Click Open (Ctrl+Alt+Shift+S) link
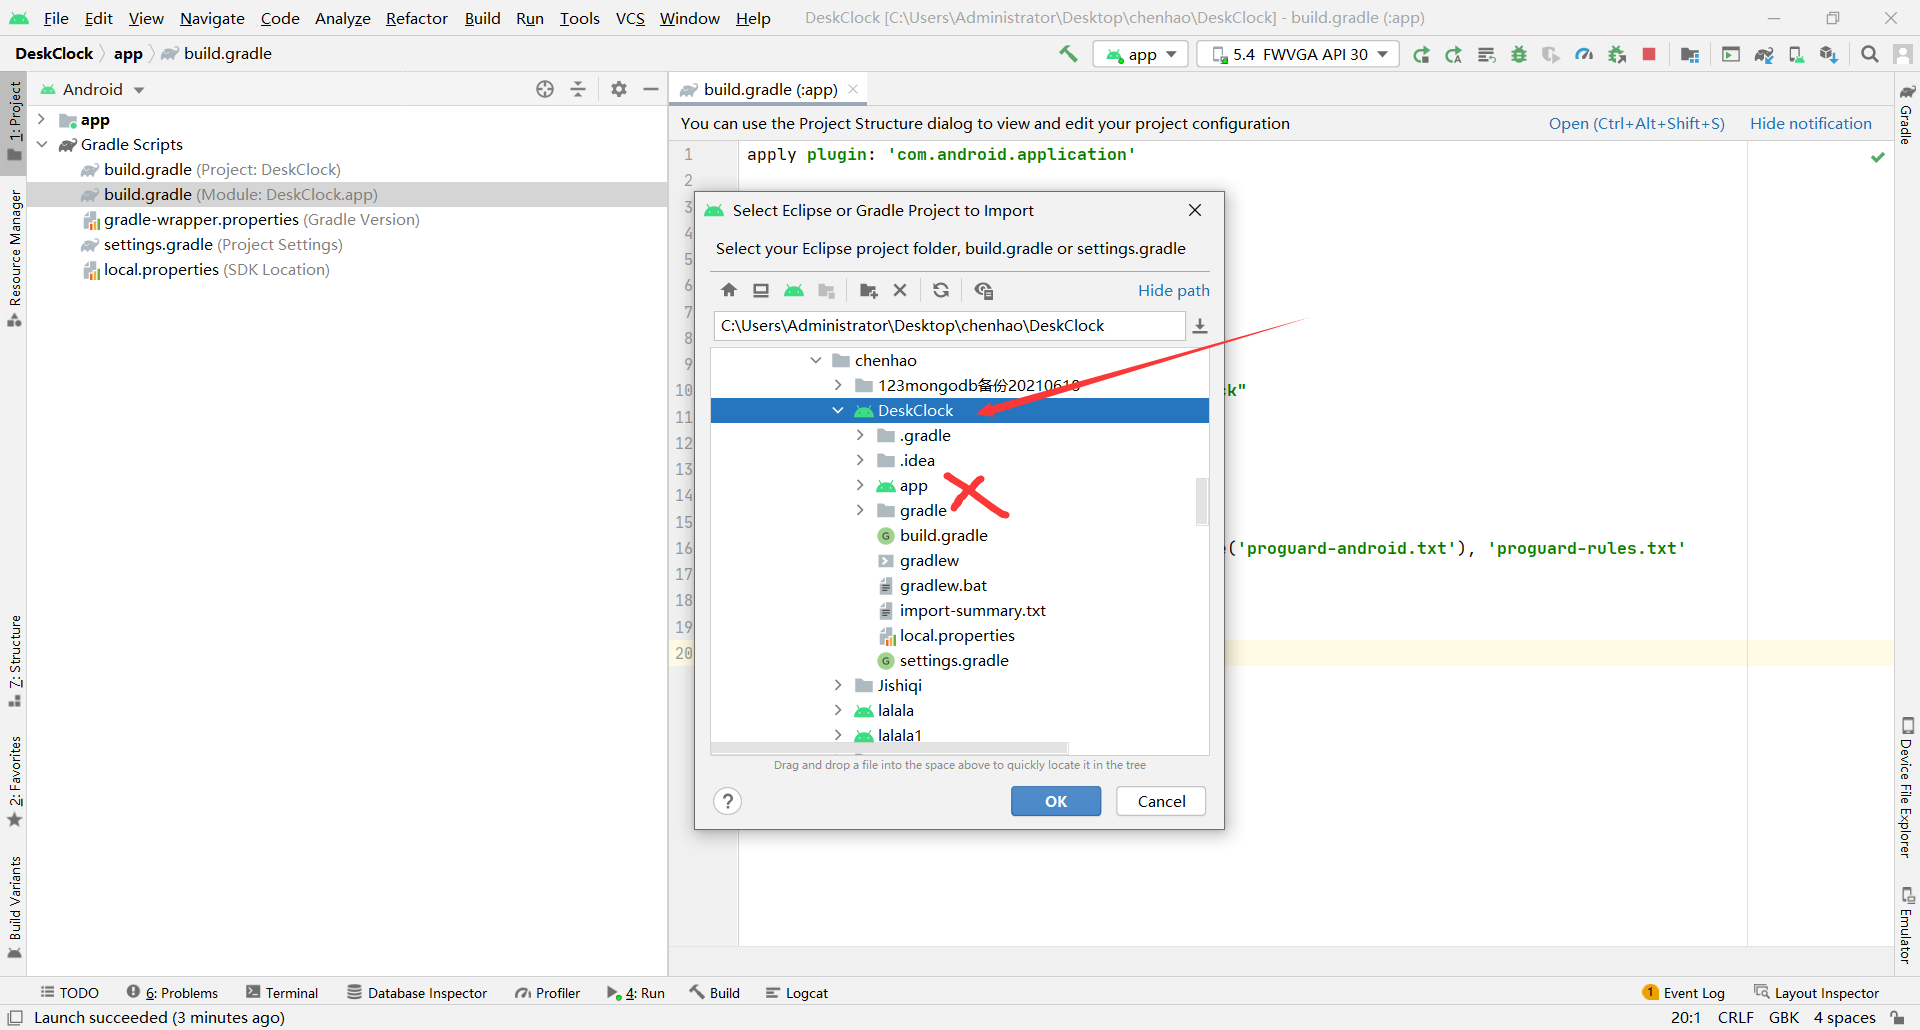 [1636, 123]
